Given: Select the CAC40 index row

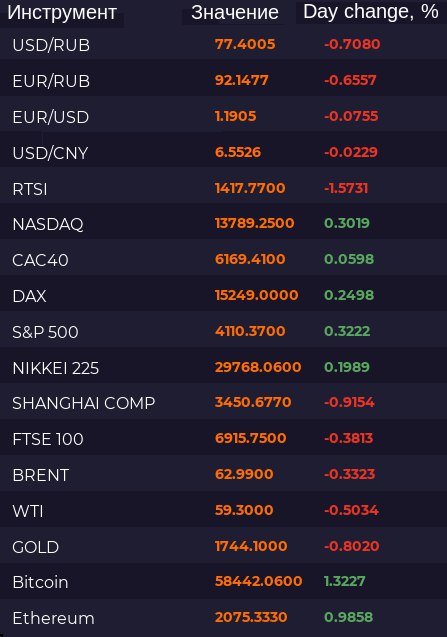Looking at the screenshot, I should [x=224, y=260].
